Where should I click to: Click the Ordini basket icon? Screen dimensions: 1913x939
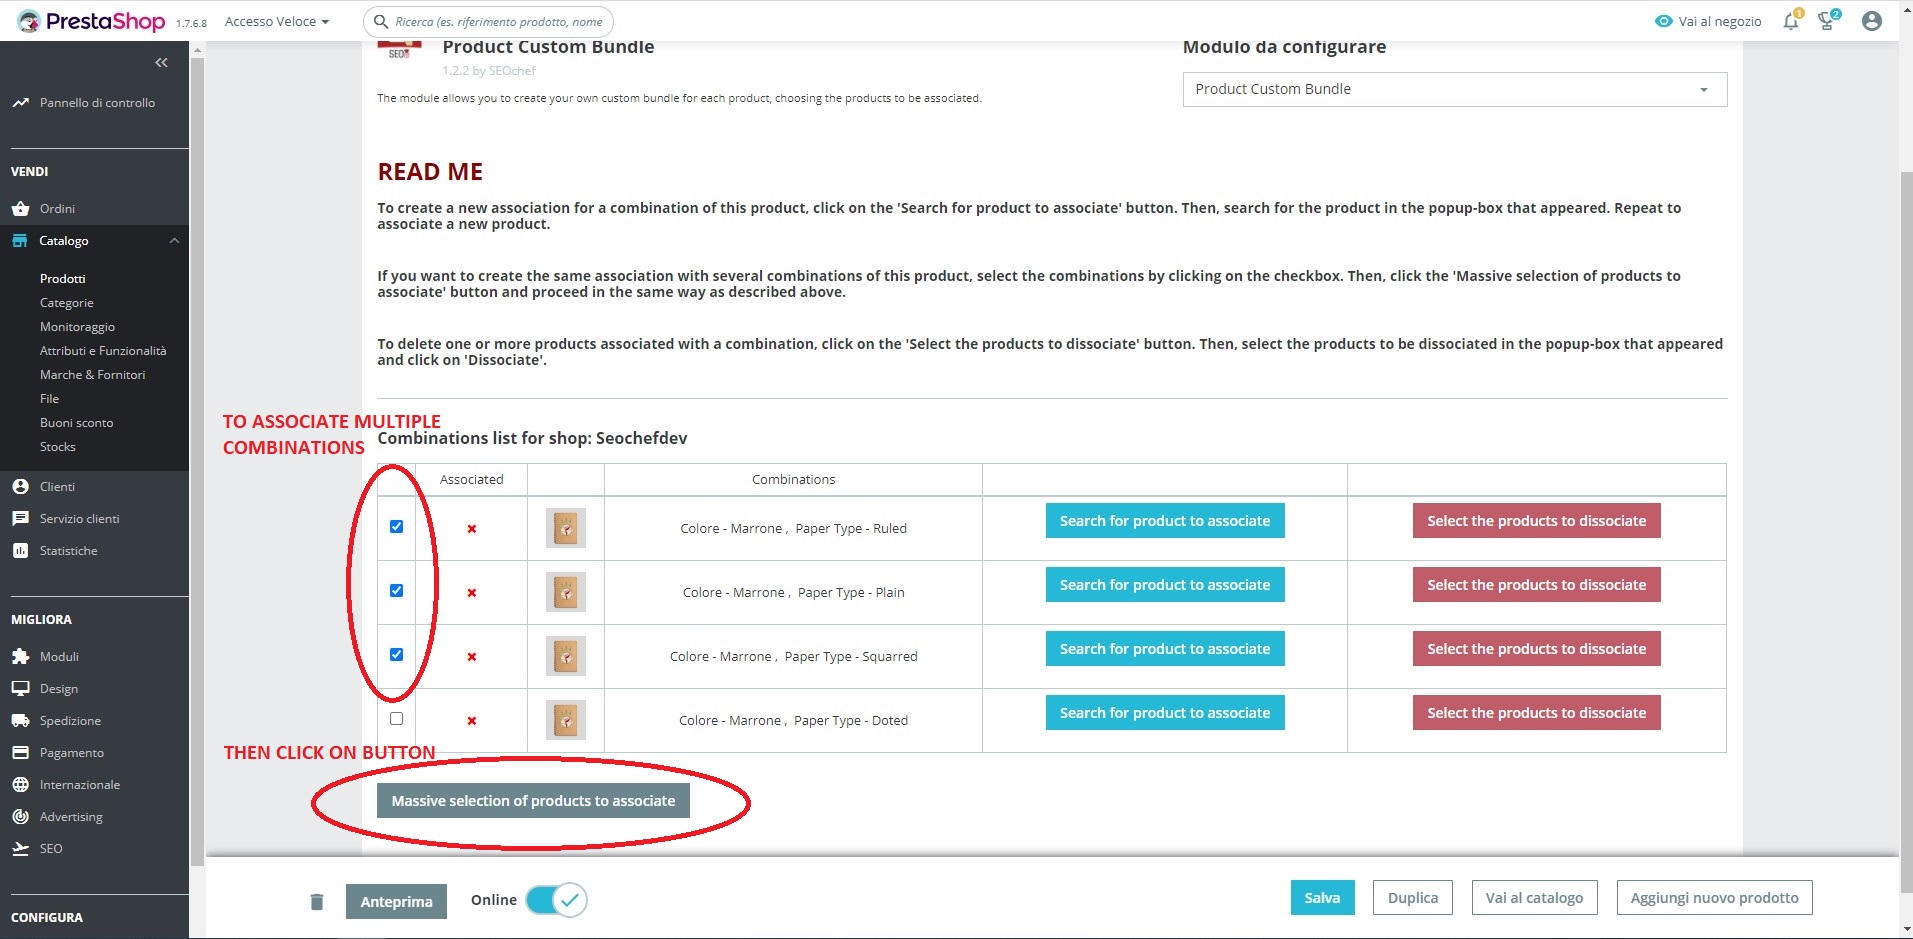(x=20, y=209)
